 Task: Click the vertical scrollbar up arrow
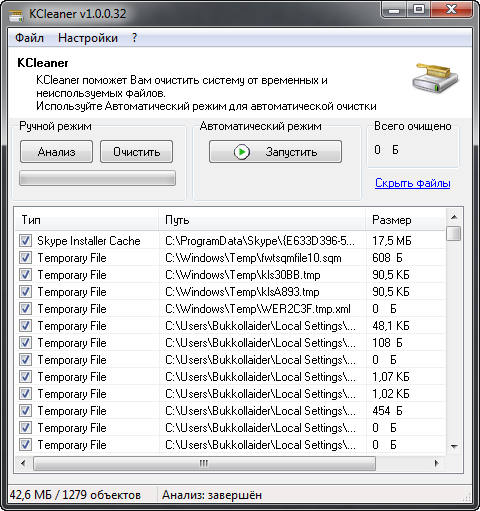coord(454,217)
